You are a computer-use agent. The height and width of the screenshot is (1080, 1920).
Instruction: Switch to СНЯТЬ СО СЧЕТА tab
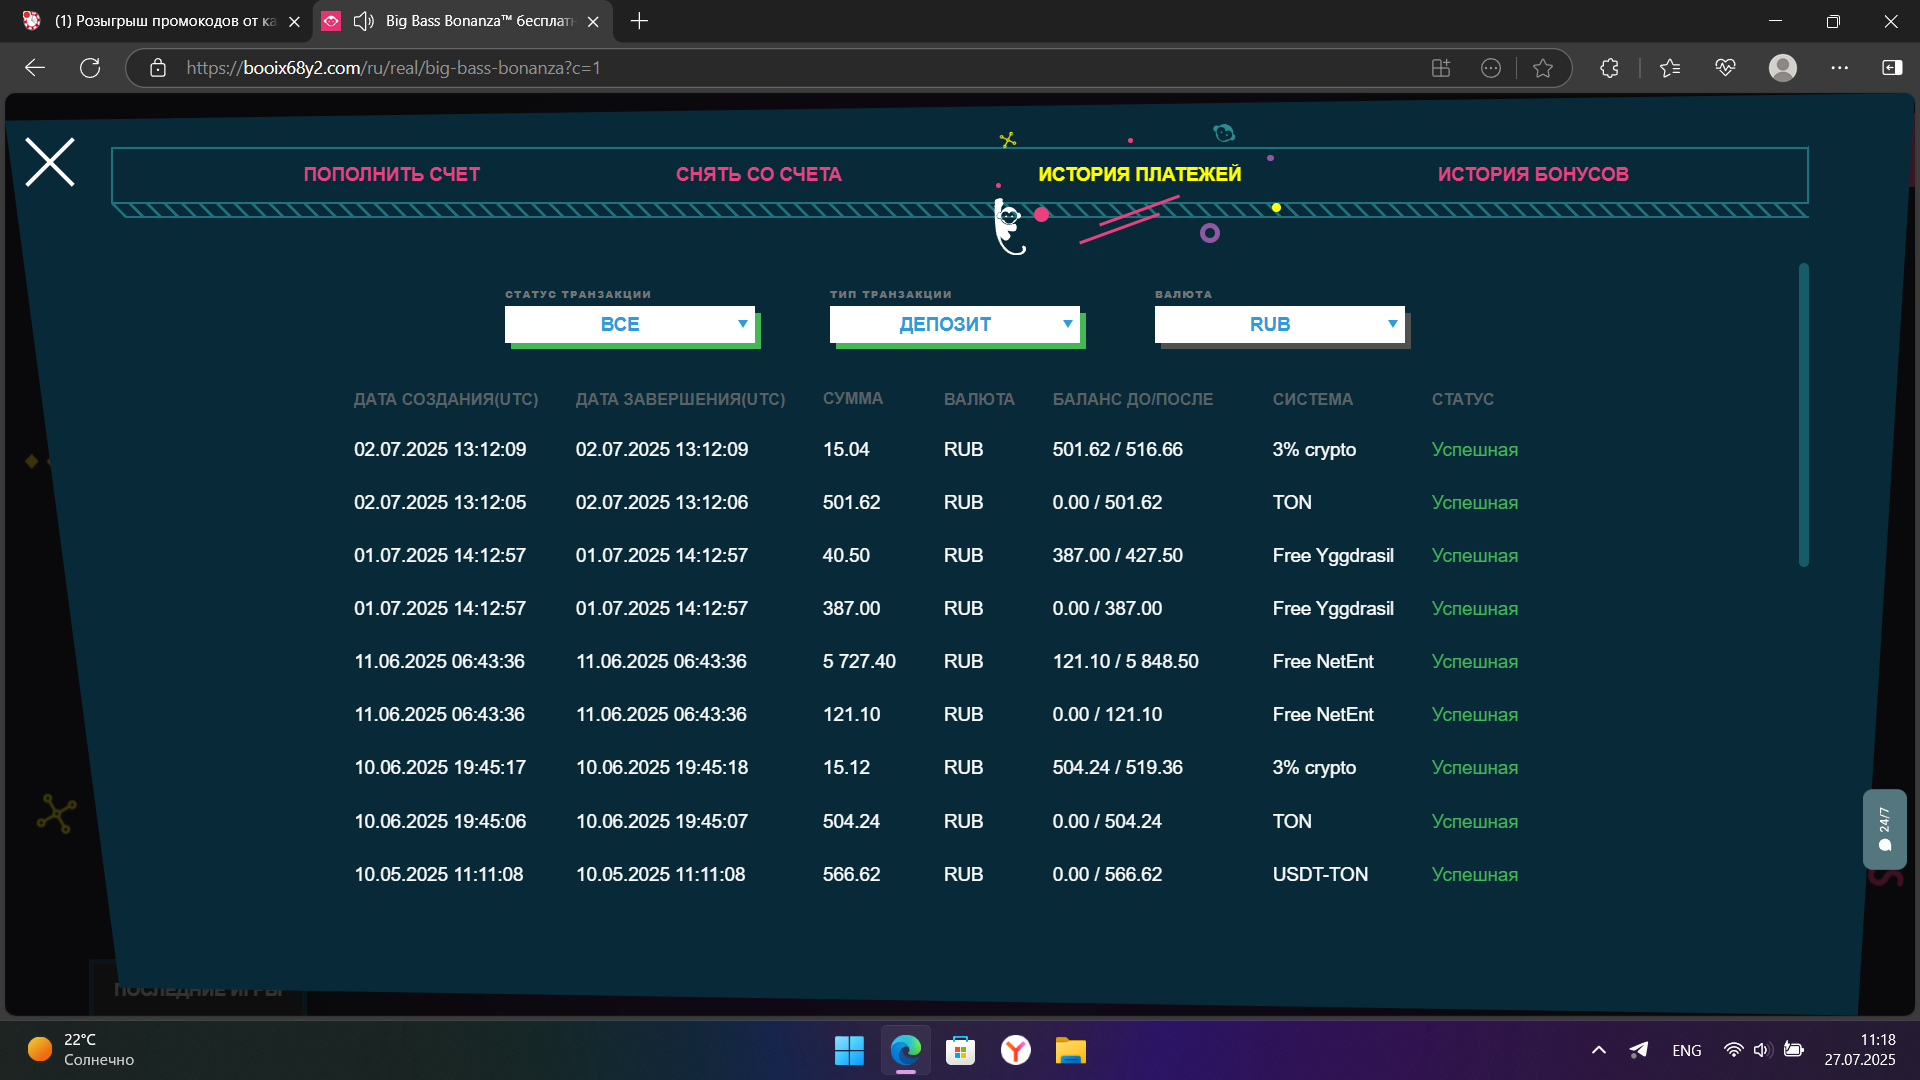coord(758,174)
